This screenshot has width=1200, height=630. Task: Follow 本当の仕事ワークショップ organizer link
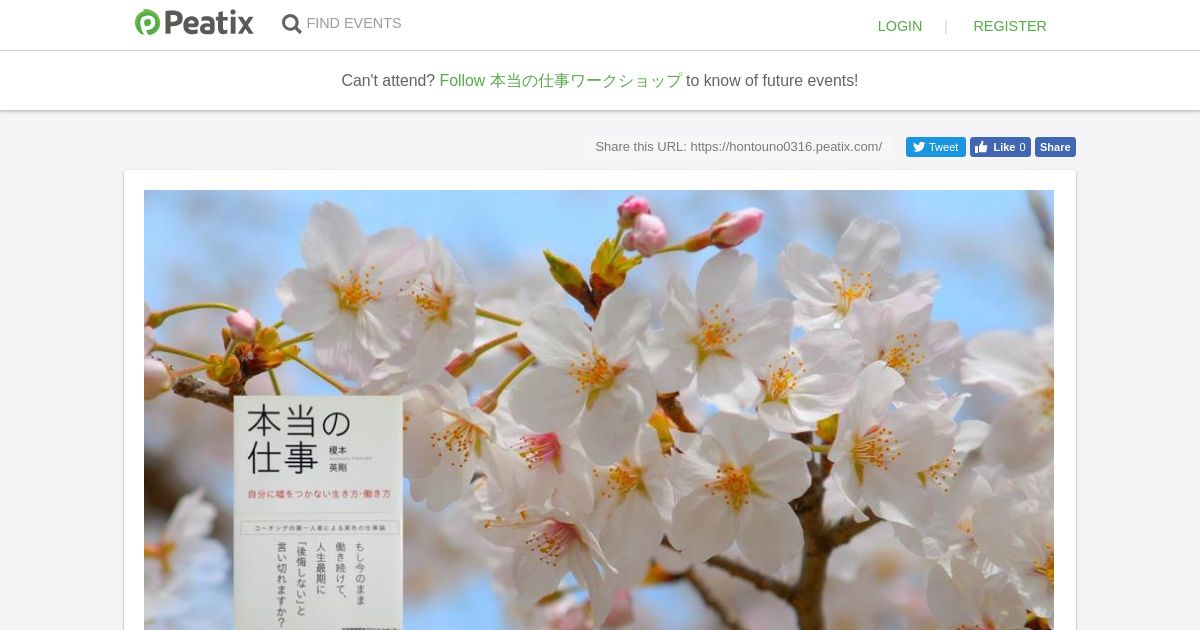click(561, 80)
